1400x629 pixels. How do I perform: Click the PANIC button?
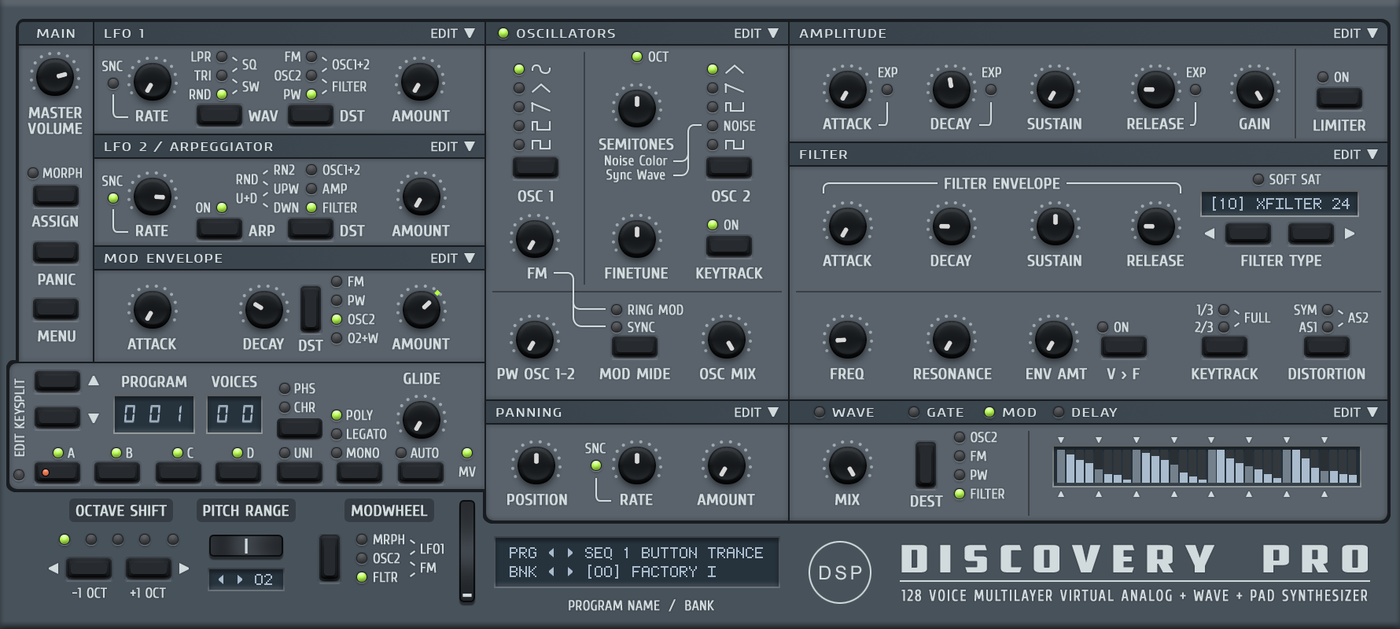click(56, 251)
